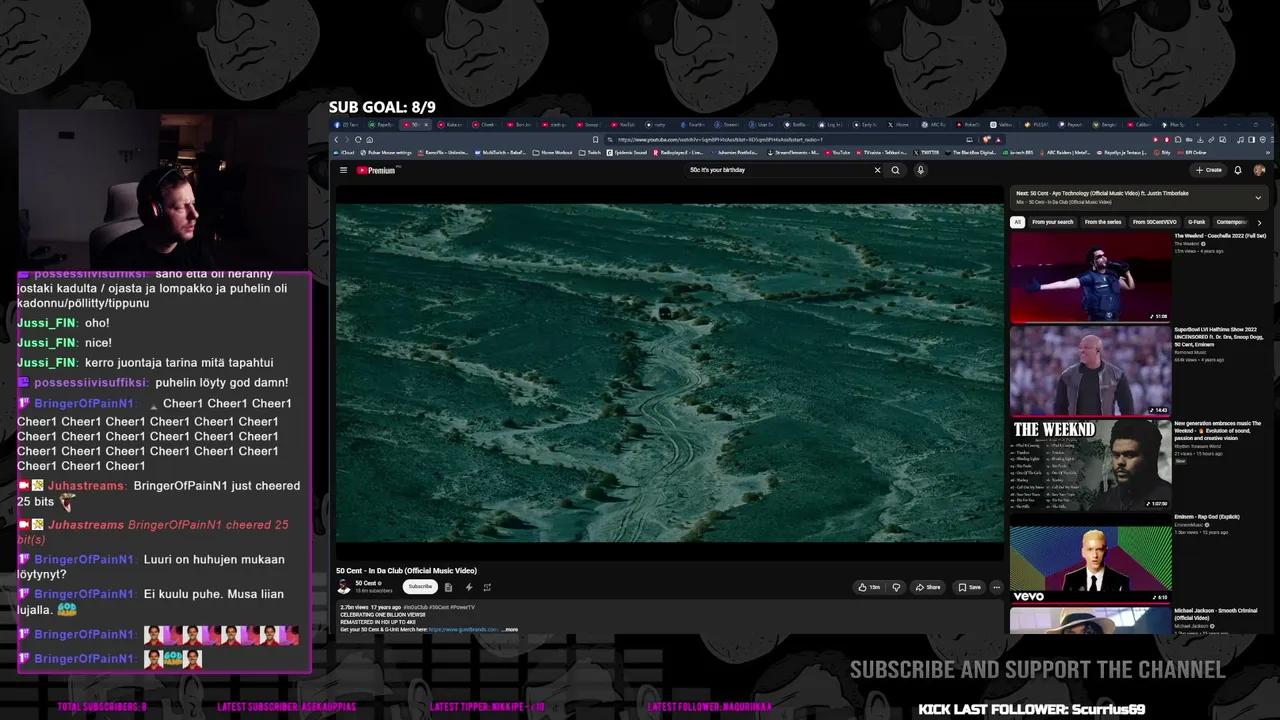The height and width of the screenshot is (720, 1280).
Task: Like the In Da Club video
Action: point(869,587)
